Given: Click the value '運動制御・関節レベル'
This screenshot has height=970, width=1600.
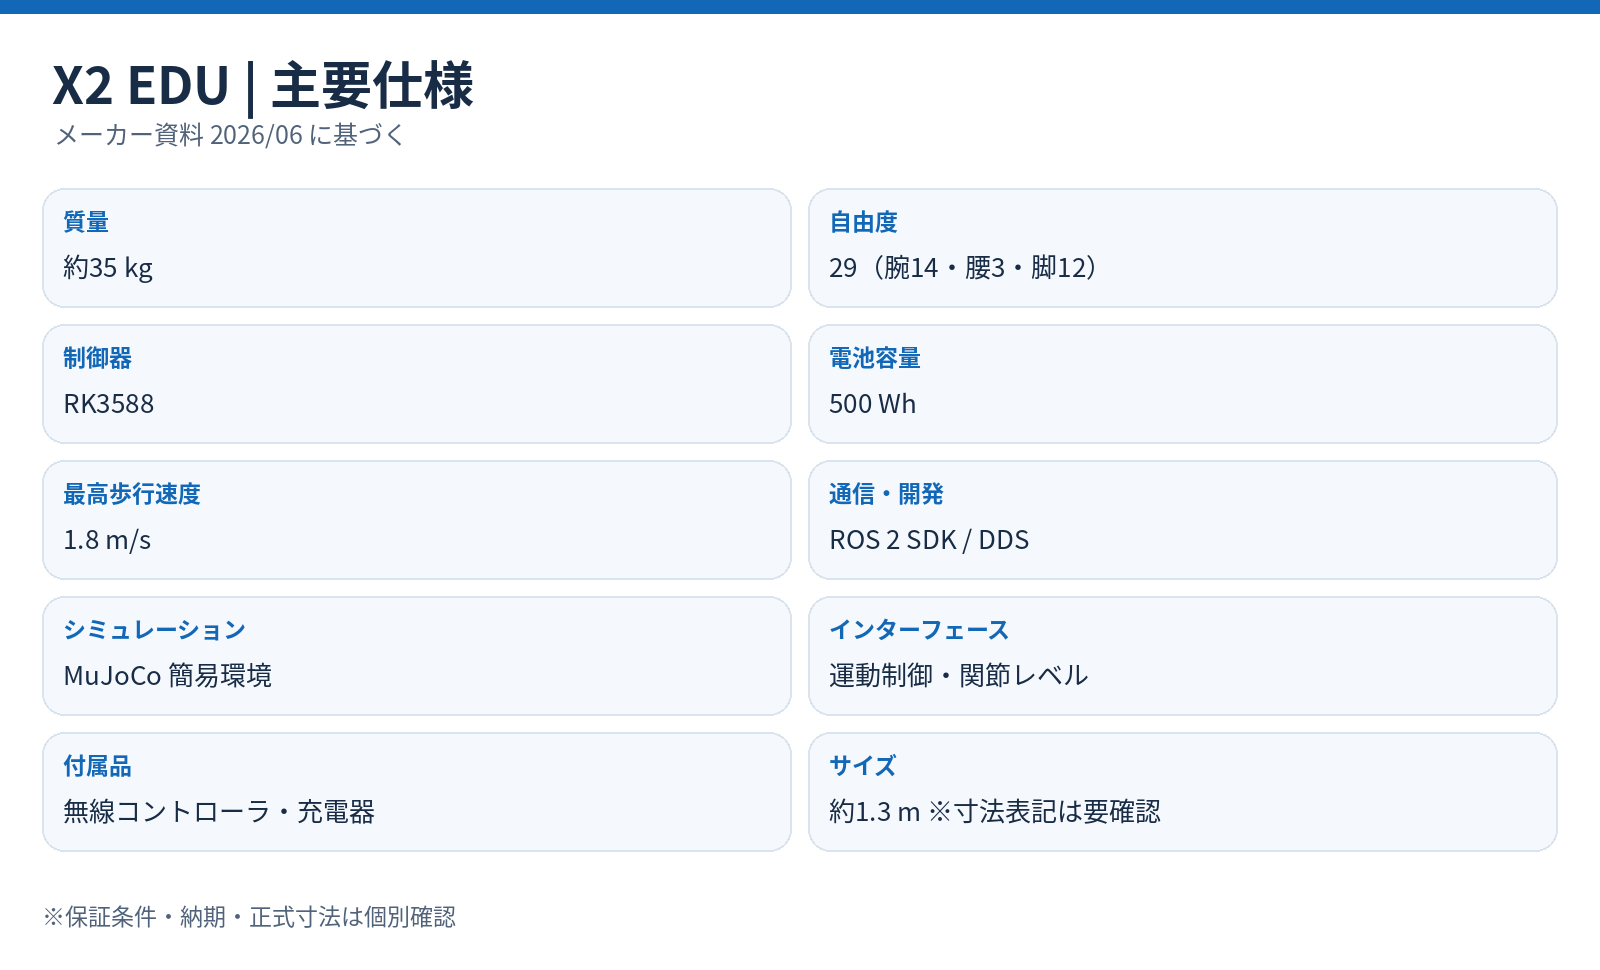Looking at the screenshot, I should pyautogui.click(x=958, y=676).
